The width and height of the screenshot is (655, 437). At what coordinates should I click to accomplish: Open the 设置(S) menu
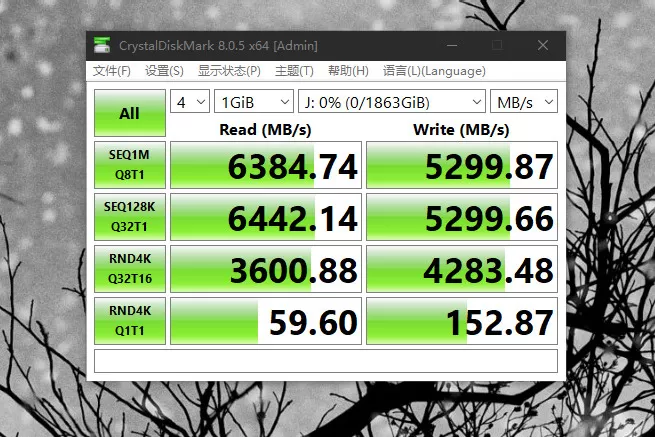[x=164, y=71]
